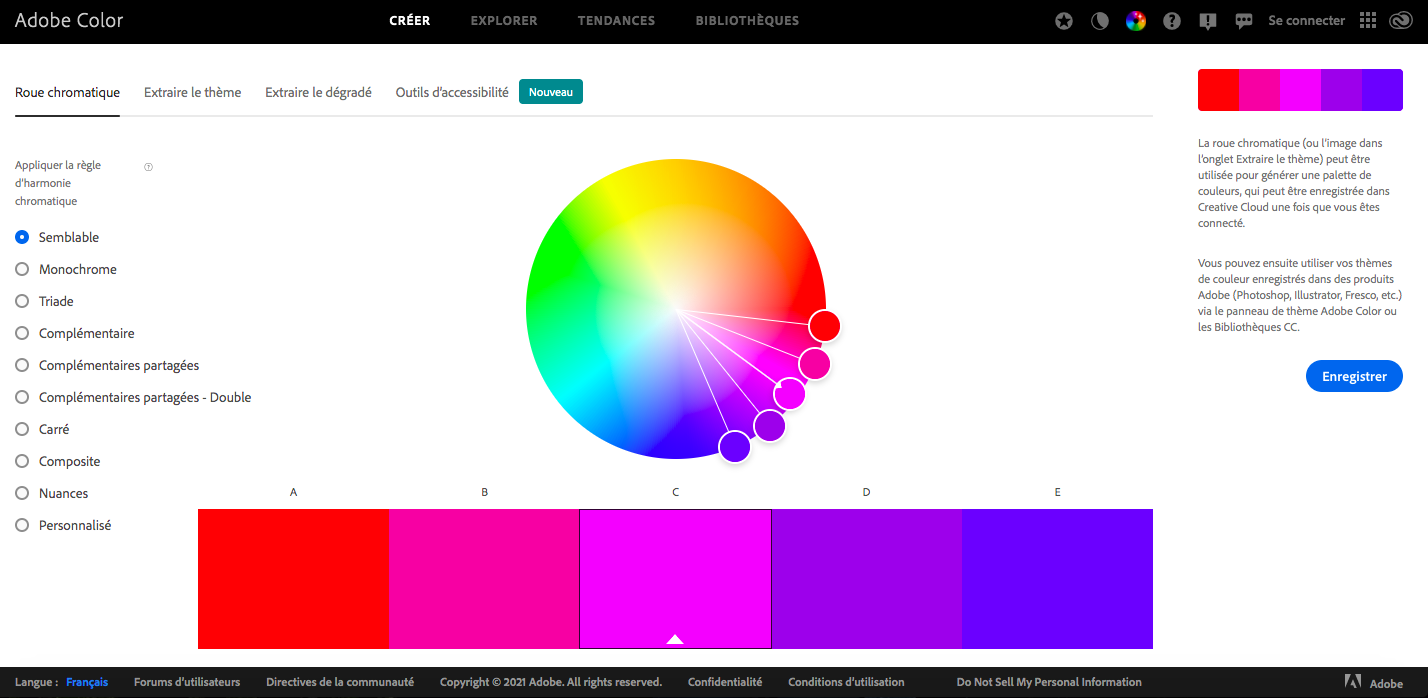This screenshot has height=698, width=1428.
Task: Switch to Outils d'accessibilité tab
Action: (452, 92)
